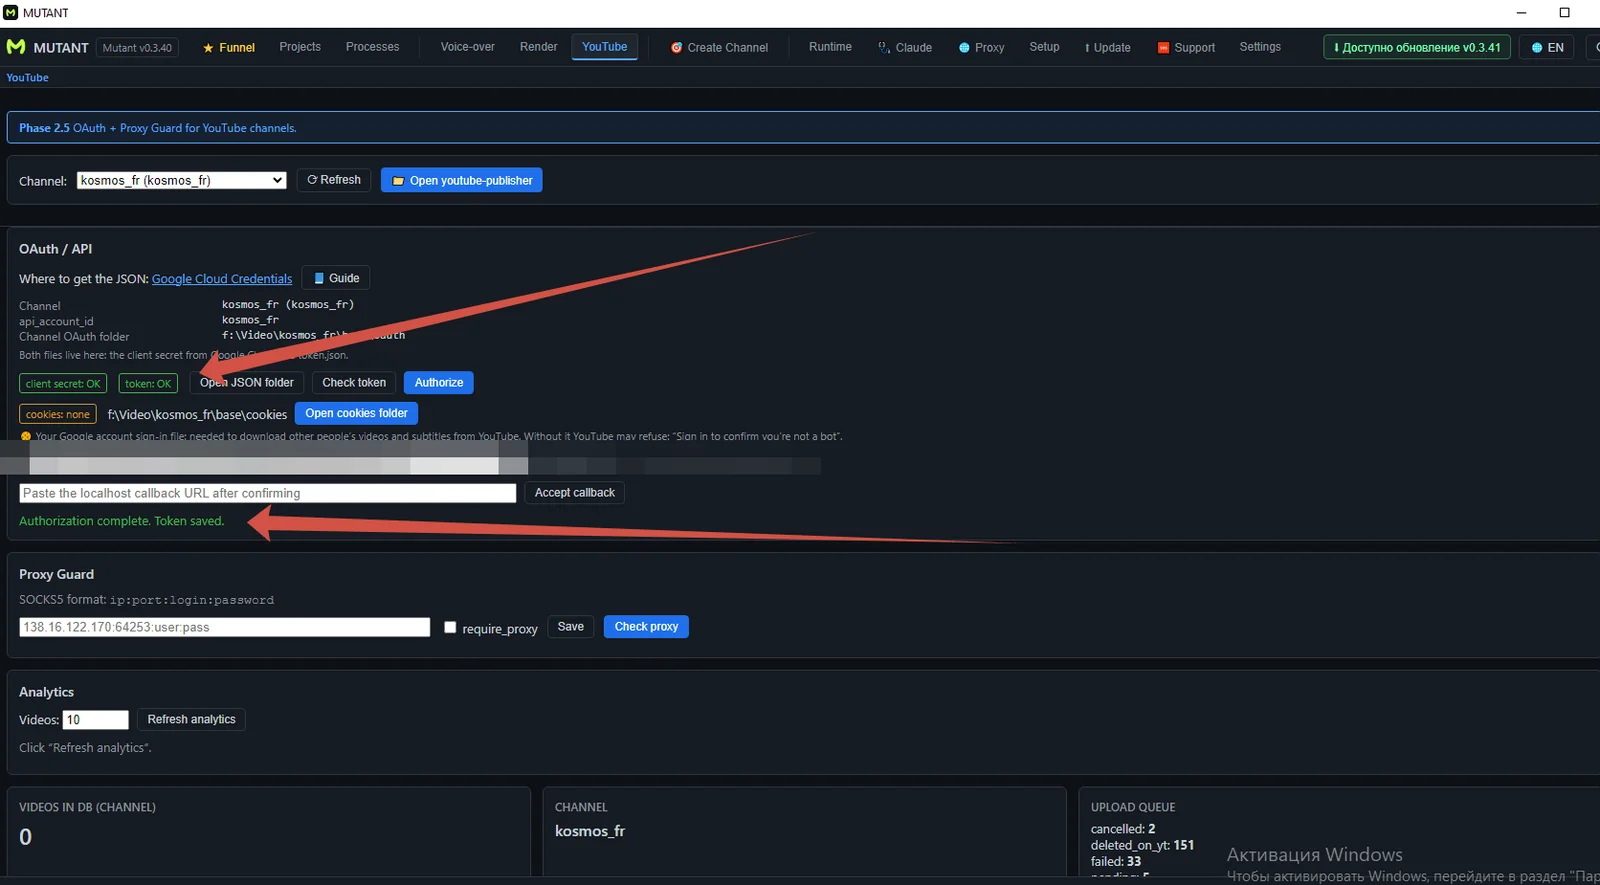Click the YouTube breadcrumb text
Screen dimensions: 1600x885
coord(28,78)
